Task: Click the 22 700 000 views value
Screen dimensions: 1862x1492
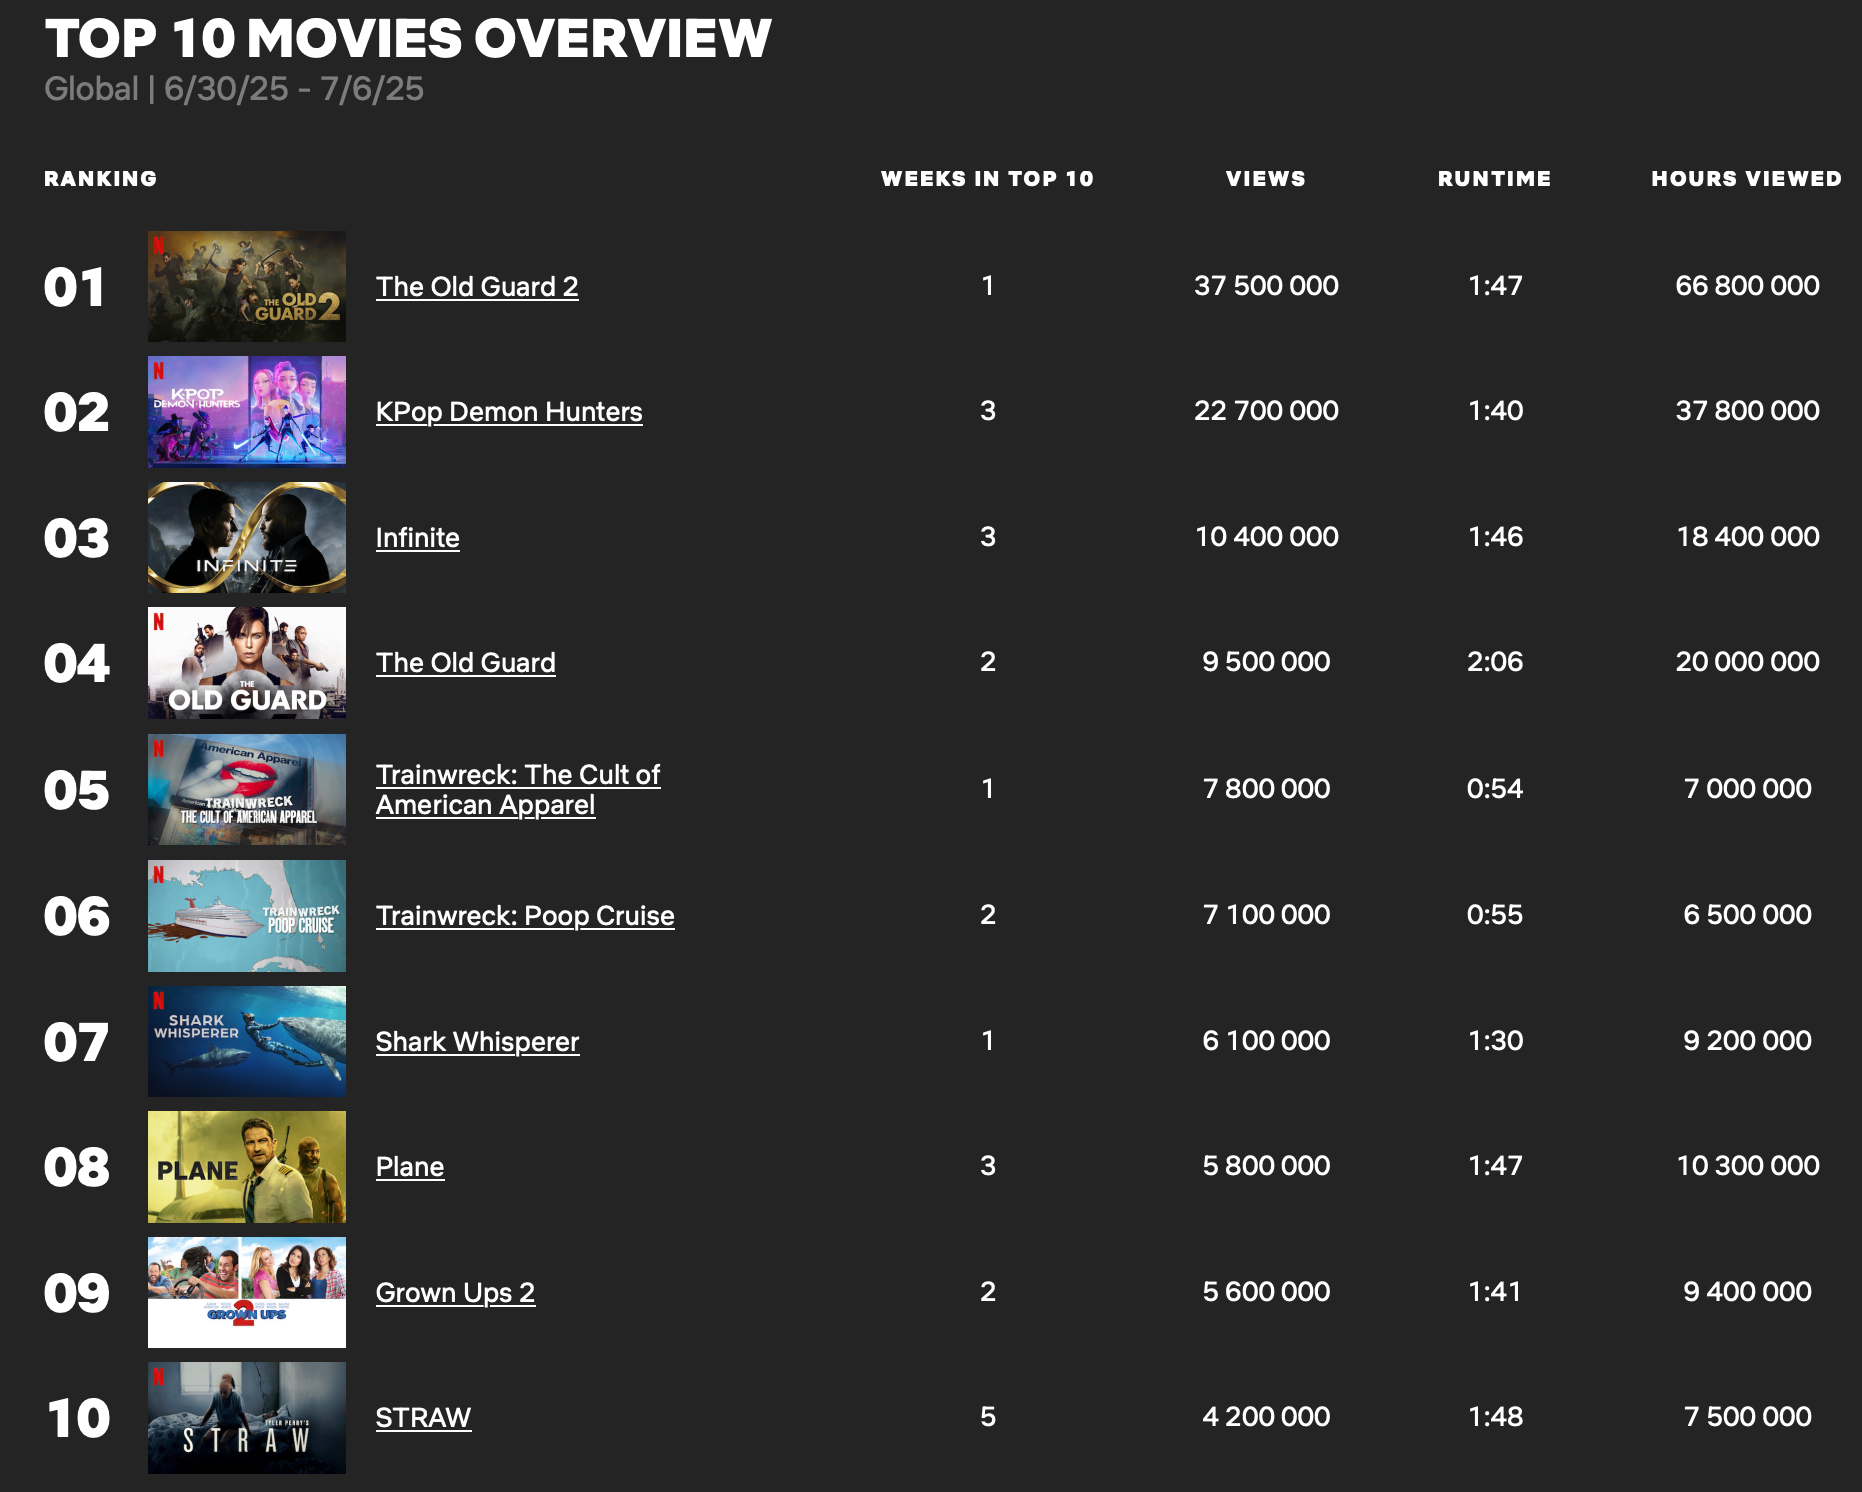Action: (x=1266, y=411)
